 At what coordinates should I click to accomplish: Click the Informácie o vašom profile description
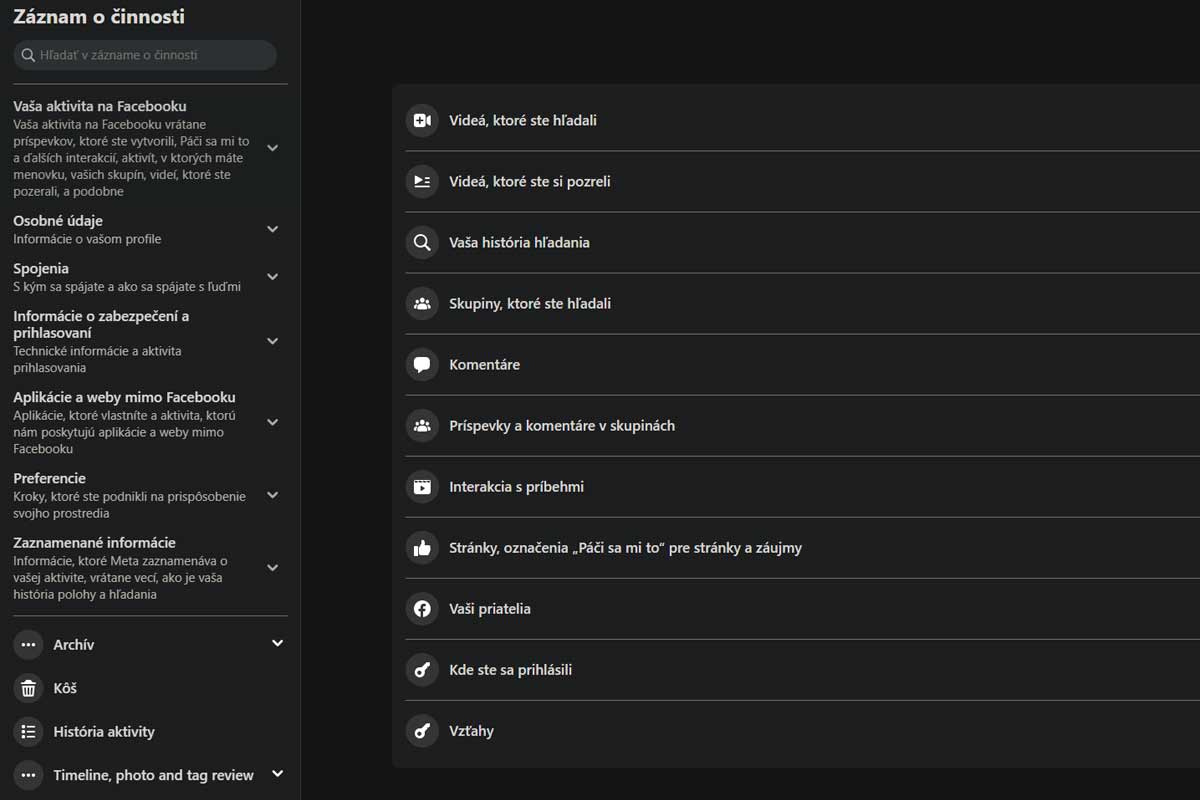(87, 239)
